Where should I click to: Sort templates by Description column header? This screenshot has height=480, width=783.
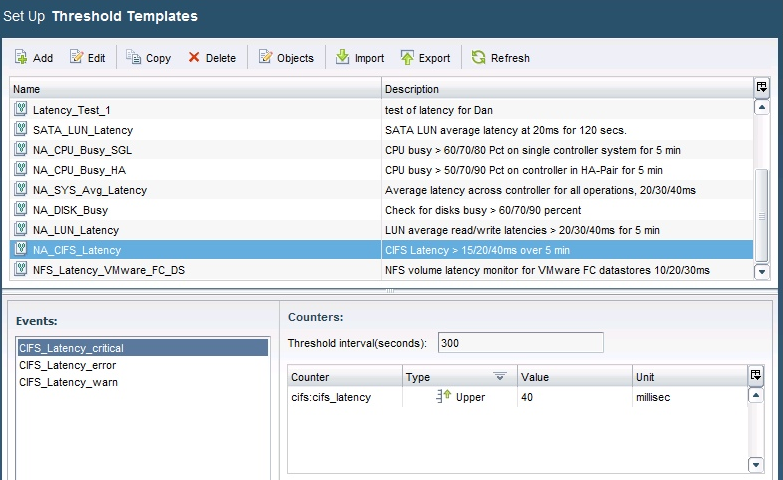tap(566, 89)
